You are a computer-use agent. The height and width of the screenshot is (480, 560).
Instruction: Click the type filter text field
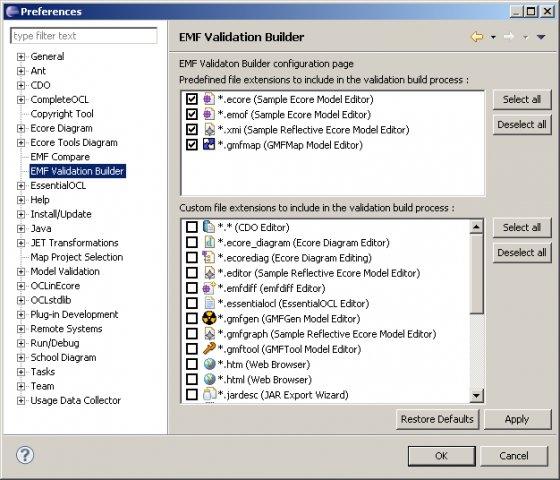[84, 36]
